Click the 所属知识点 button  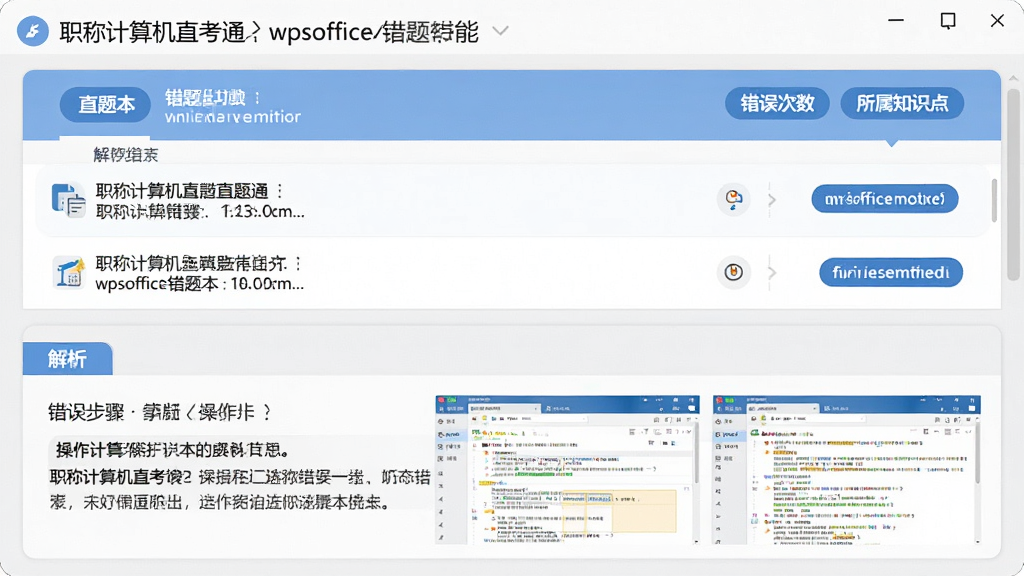902,103
